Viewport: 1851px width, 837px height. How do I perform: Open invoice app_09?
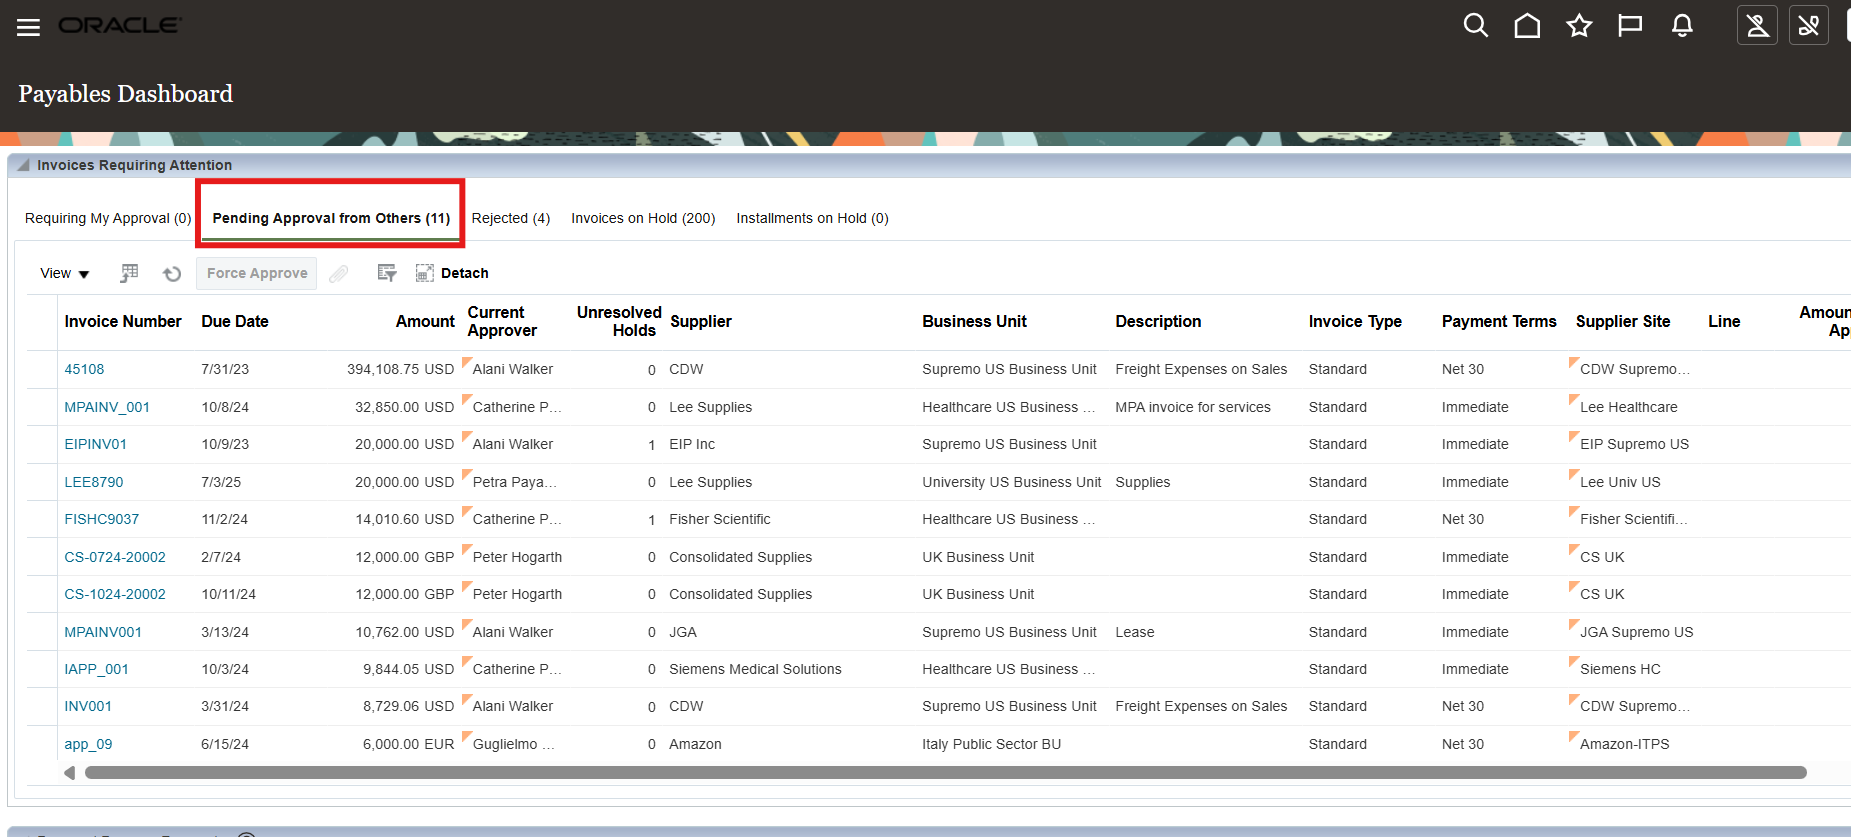pyautogui.click(x=88, y=744)
